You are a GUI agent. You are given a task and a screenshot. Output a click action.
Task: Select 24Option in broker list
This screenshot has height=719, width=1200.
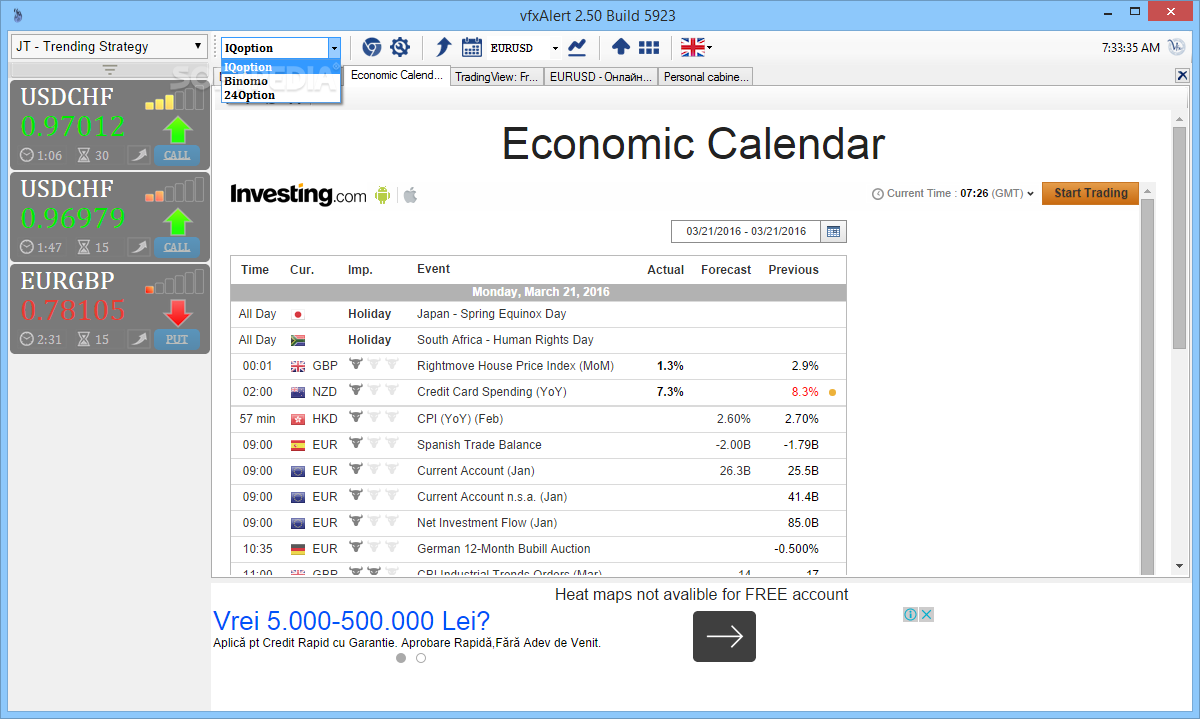281,95
